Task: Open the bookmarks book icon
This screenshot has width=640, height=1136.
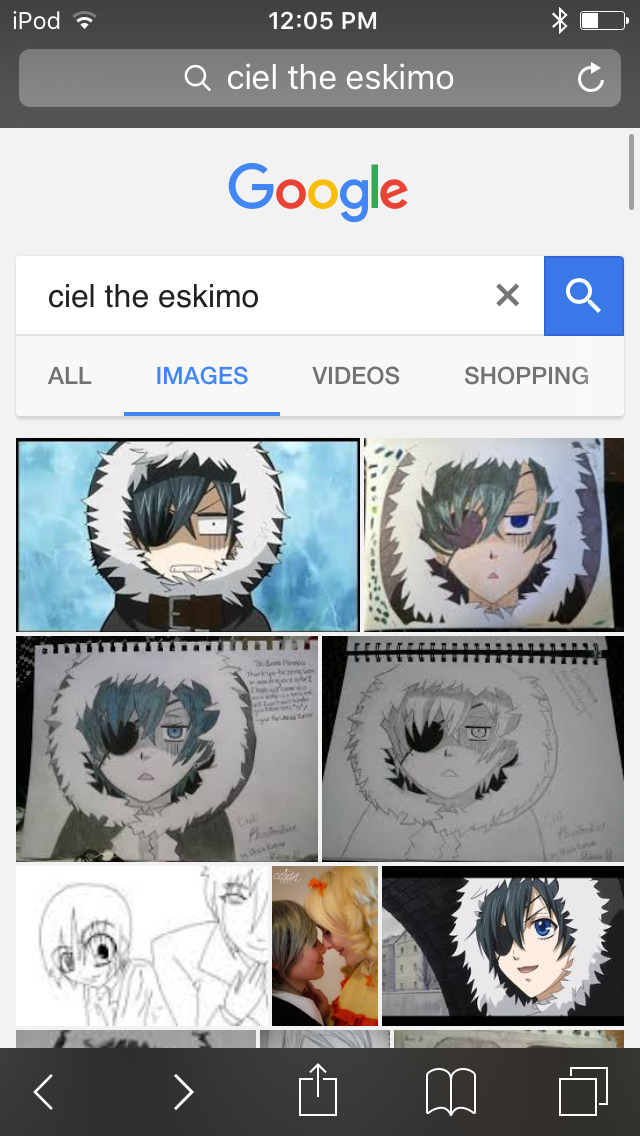Action: tap(451, 1092)
